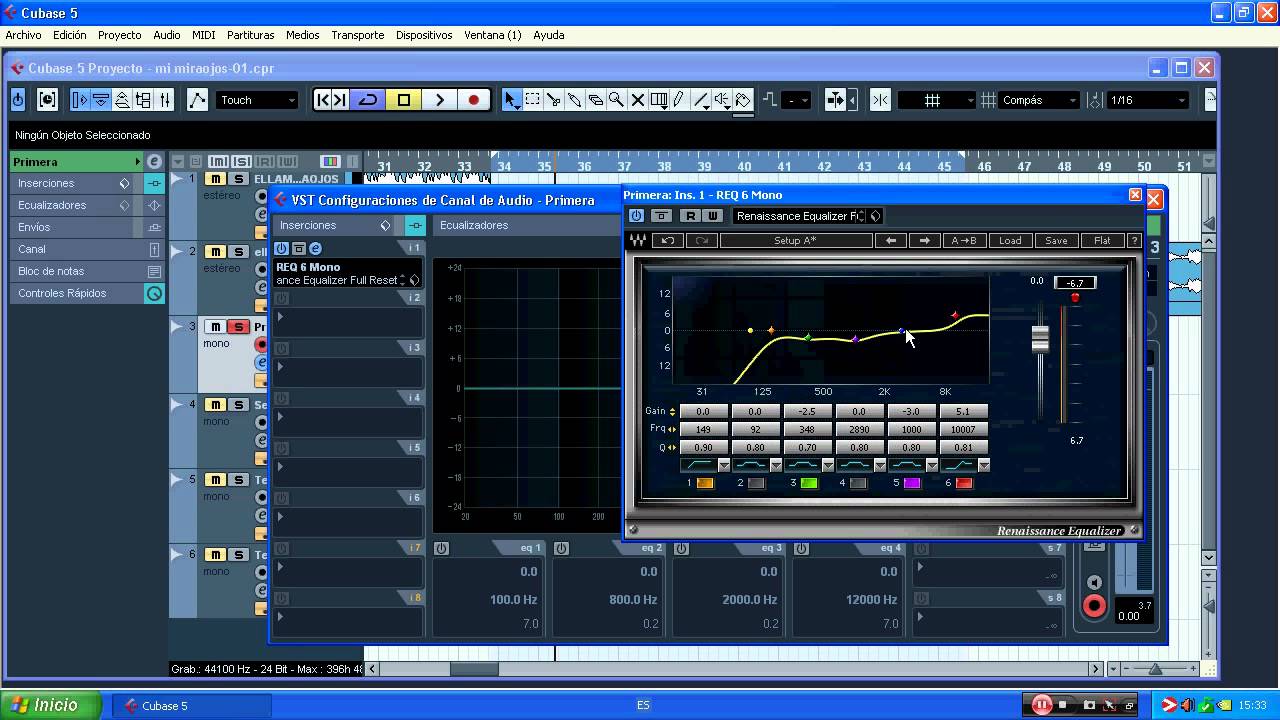The image size is (1280, 720).
Task: Open band 6 filter type dropdown arrow
Action: click(x=984, y=465)
